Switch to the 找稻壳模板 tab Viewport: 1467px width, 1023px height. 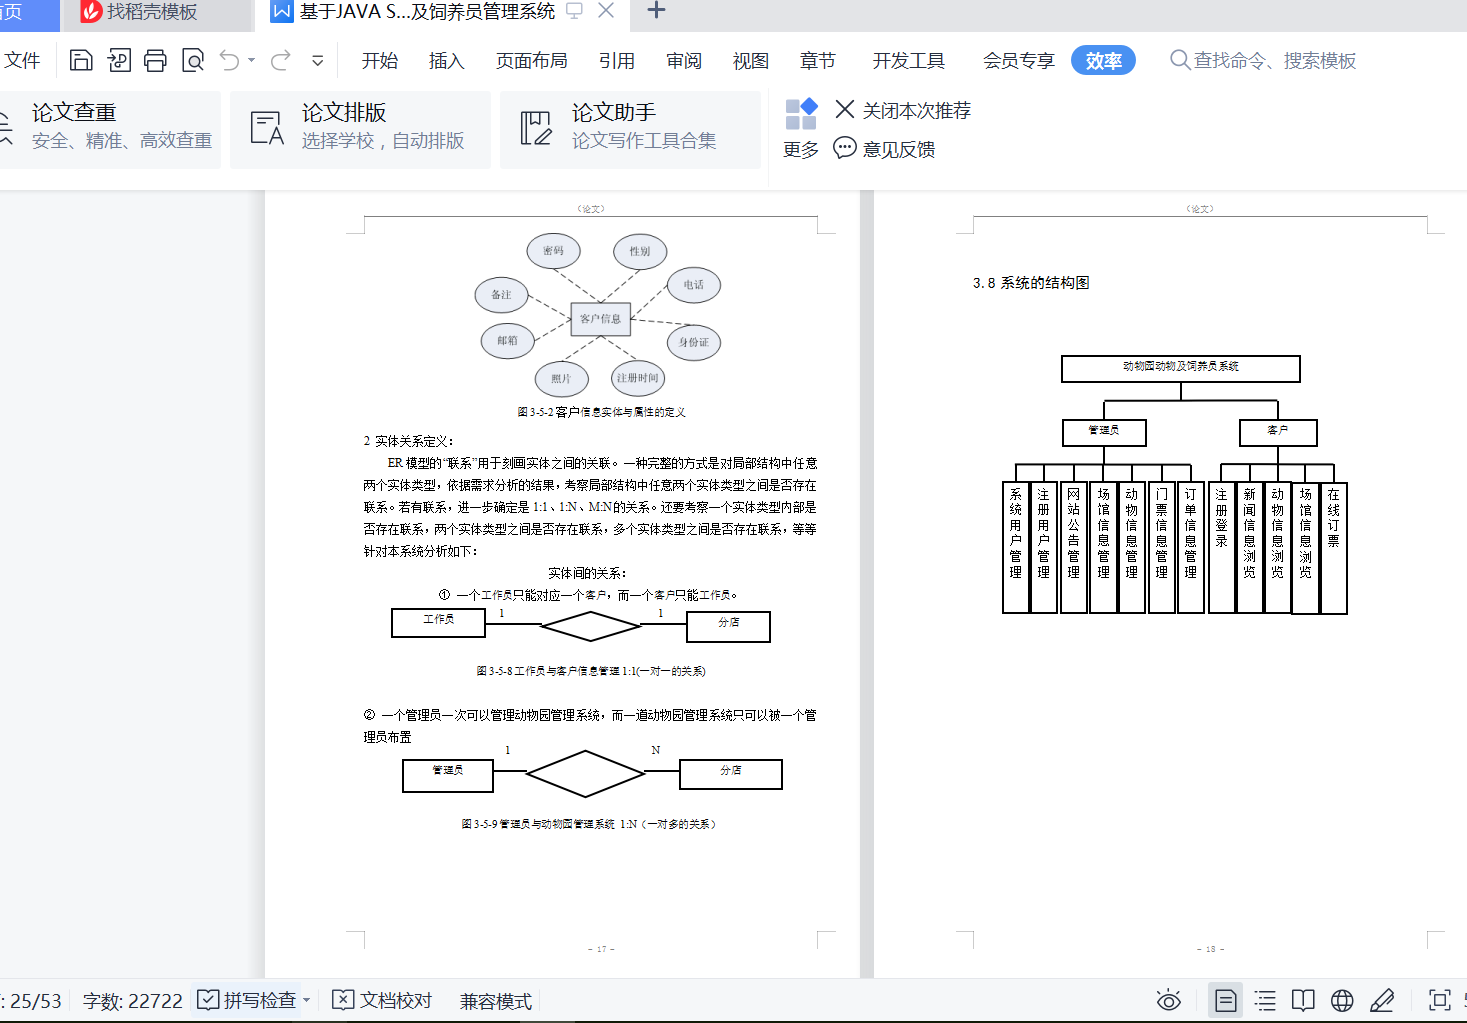[x=156, y=13]
